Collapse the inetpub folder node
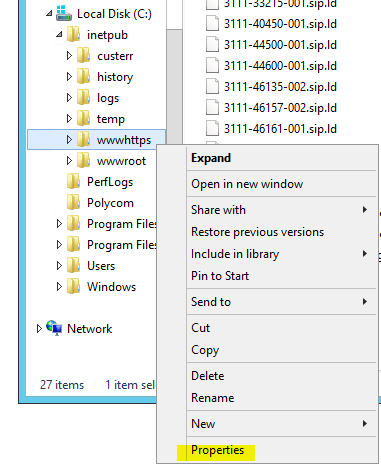The height and width of the screenshot is (464, 381). click(59, 34)
